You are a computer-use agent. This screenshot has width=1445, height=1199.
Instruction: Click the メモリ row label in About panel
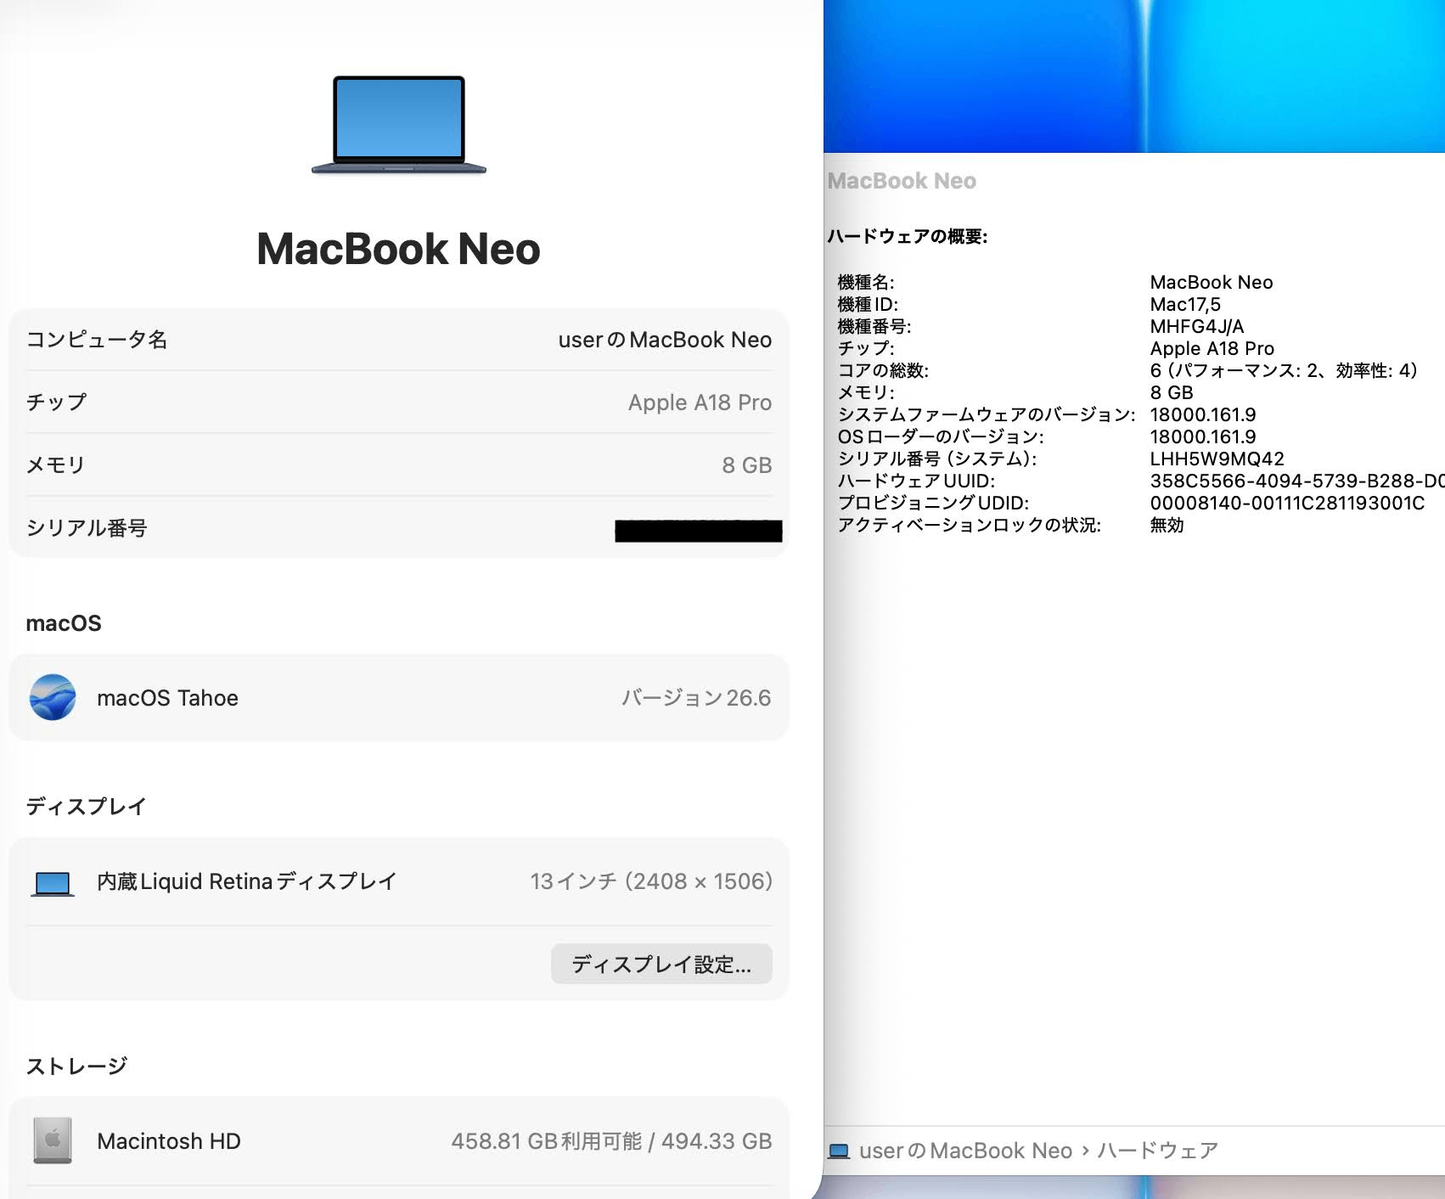(x=55, y=465)
